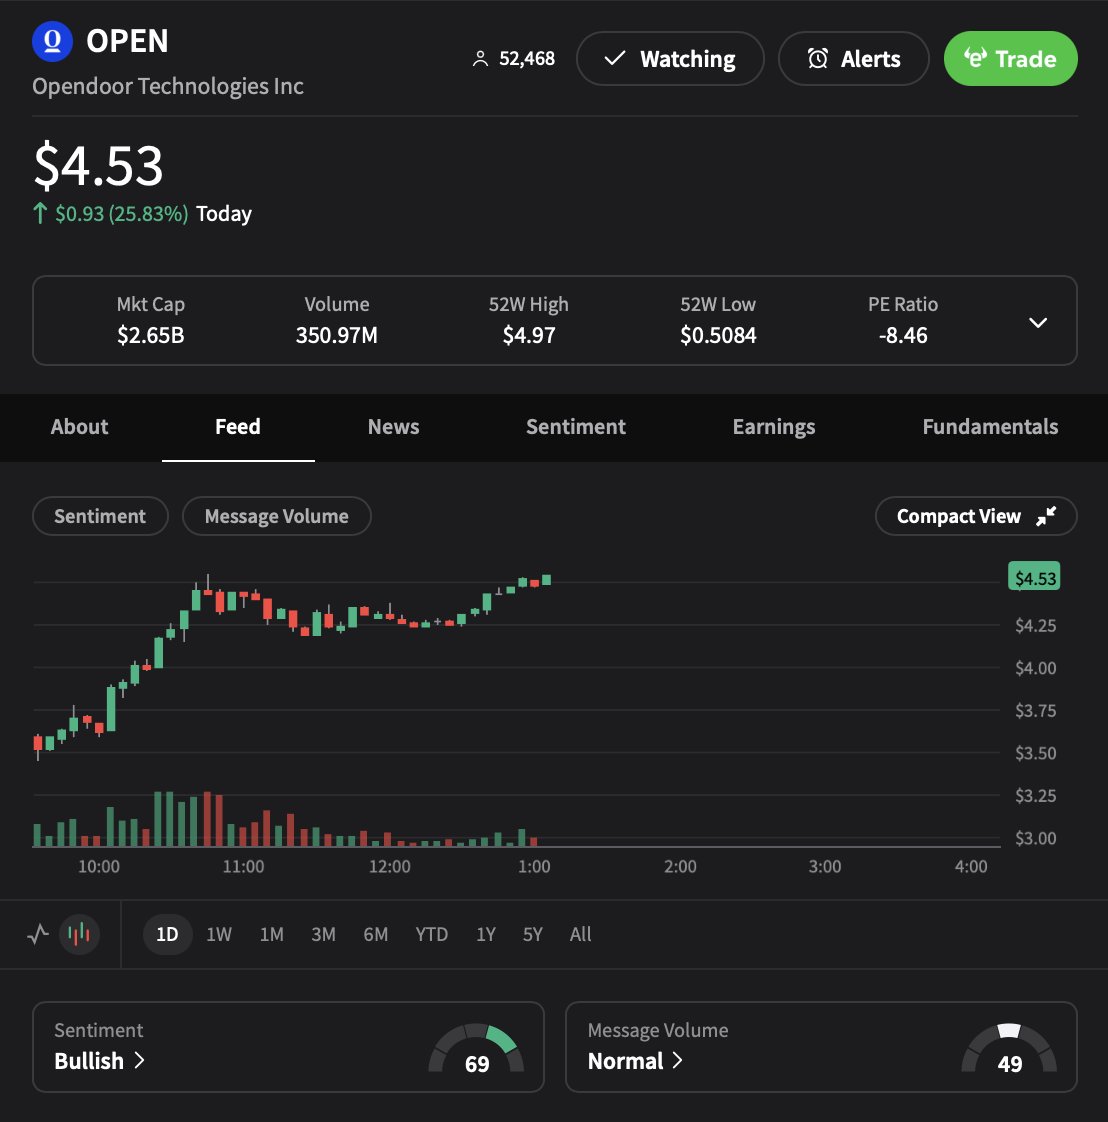Select the candlestick chart type icon

pos(79,934)
